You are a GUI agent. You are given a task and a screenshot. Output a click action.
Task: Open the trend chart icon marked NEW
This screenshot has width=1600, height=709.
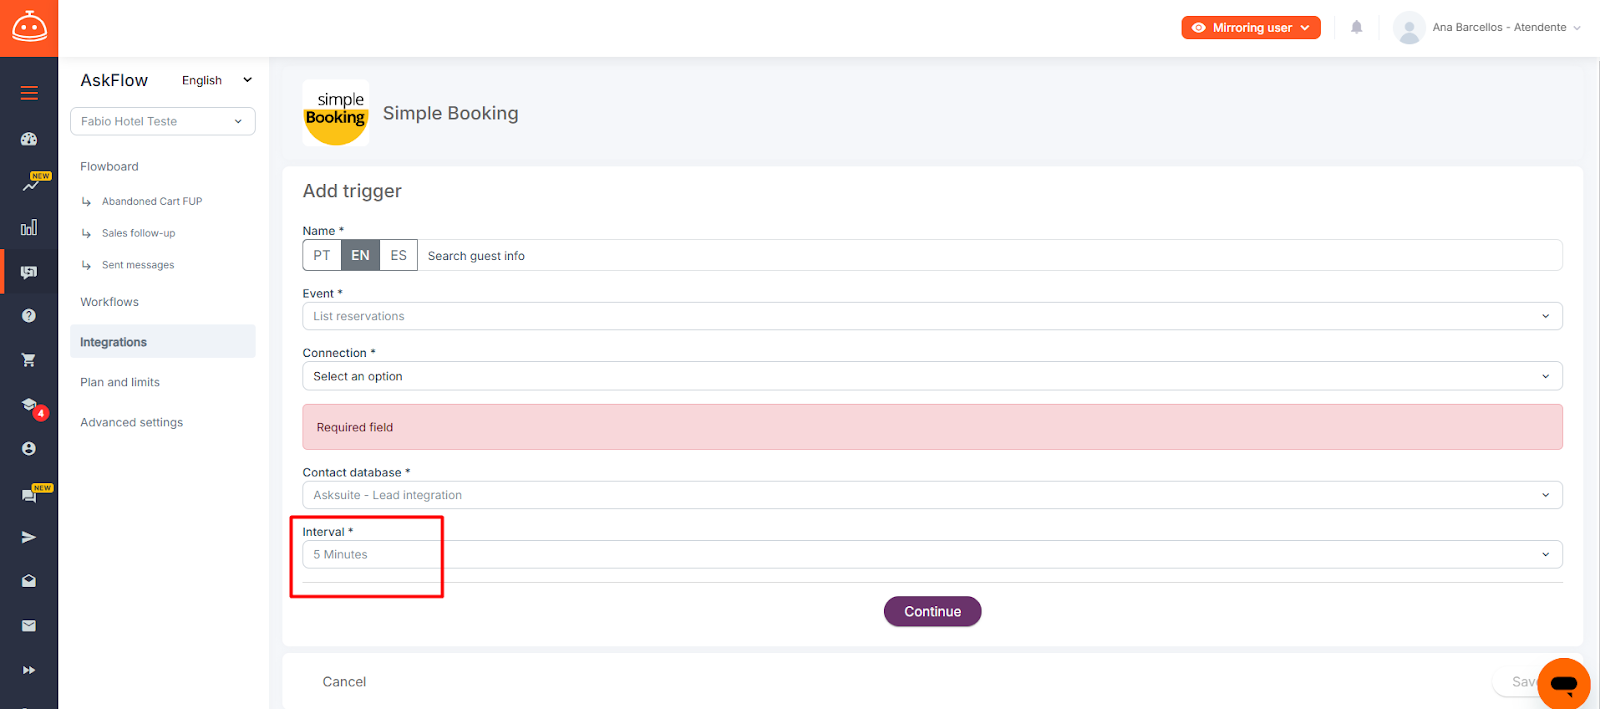click(x=32, y=183)
